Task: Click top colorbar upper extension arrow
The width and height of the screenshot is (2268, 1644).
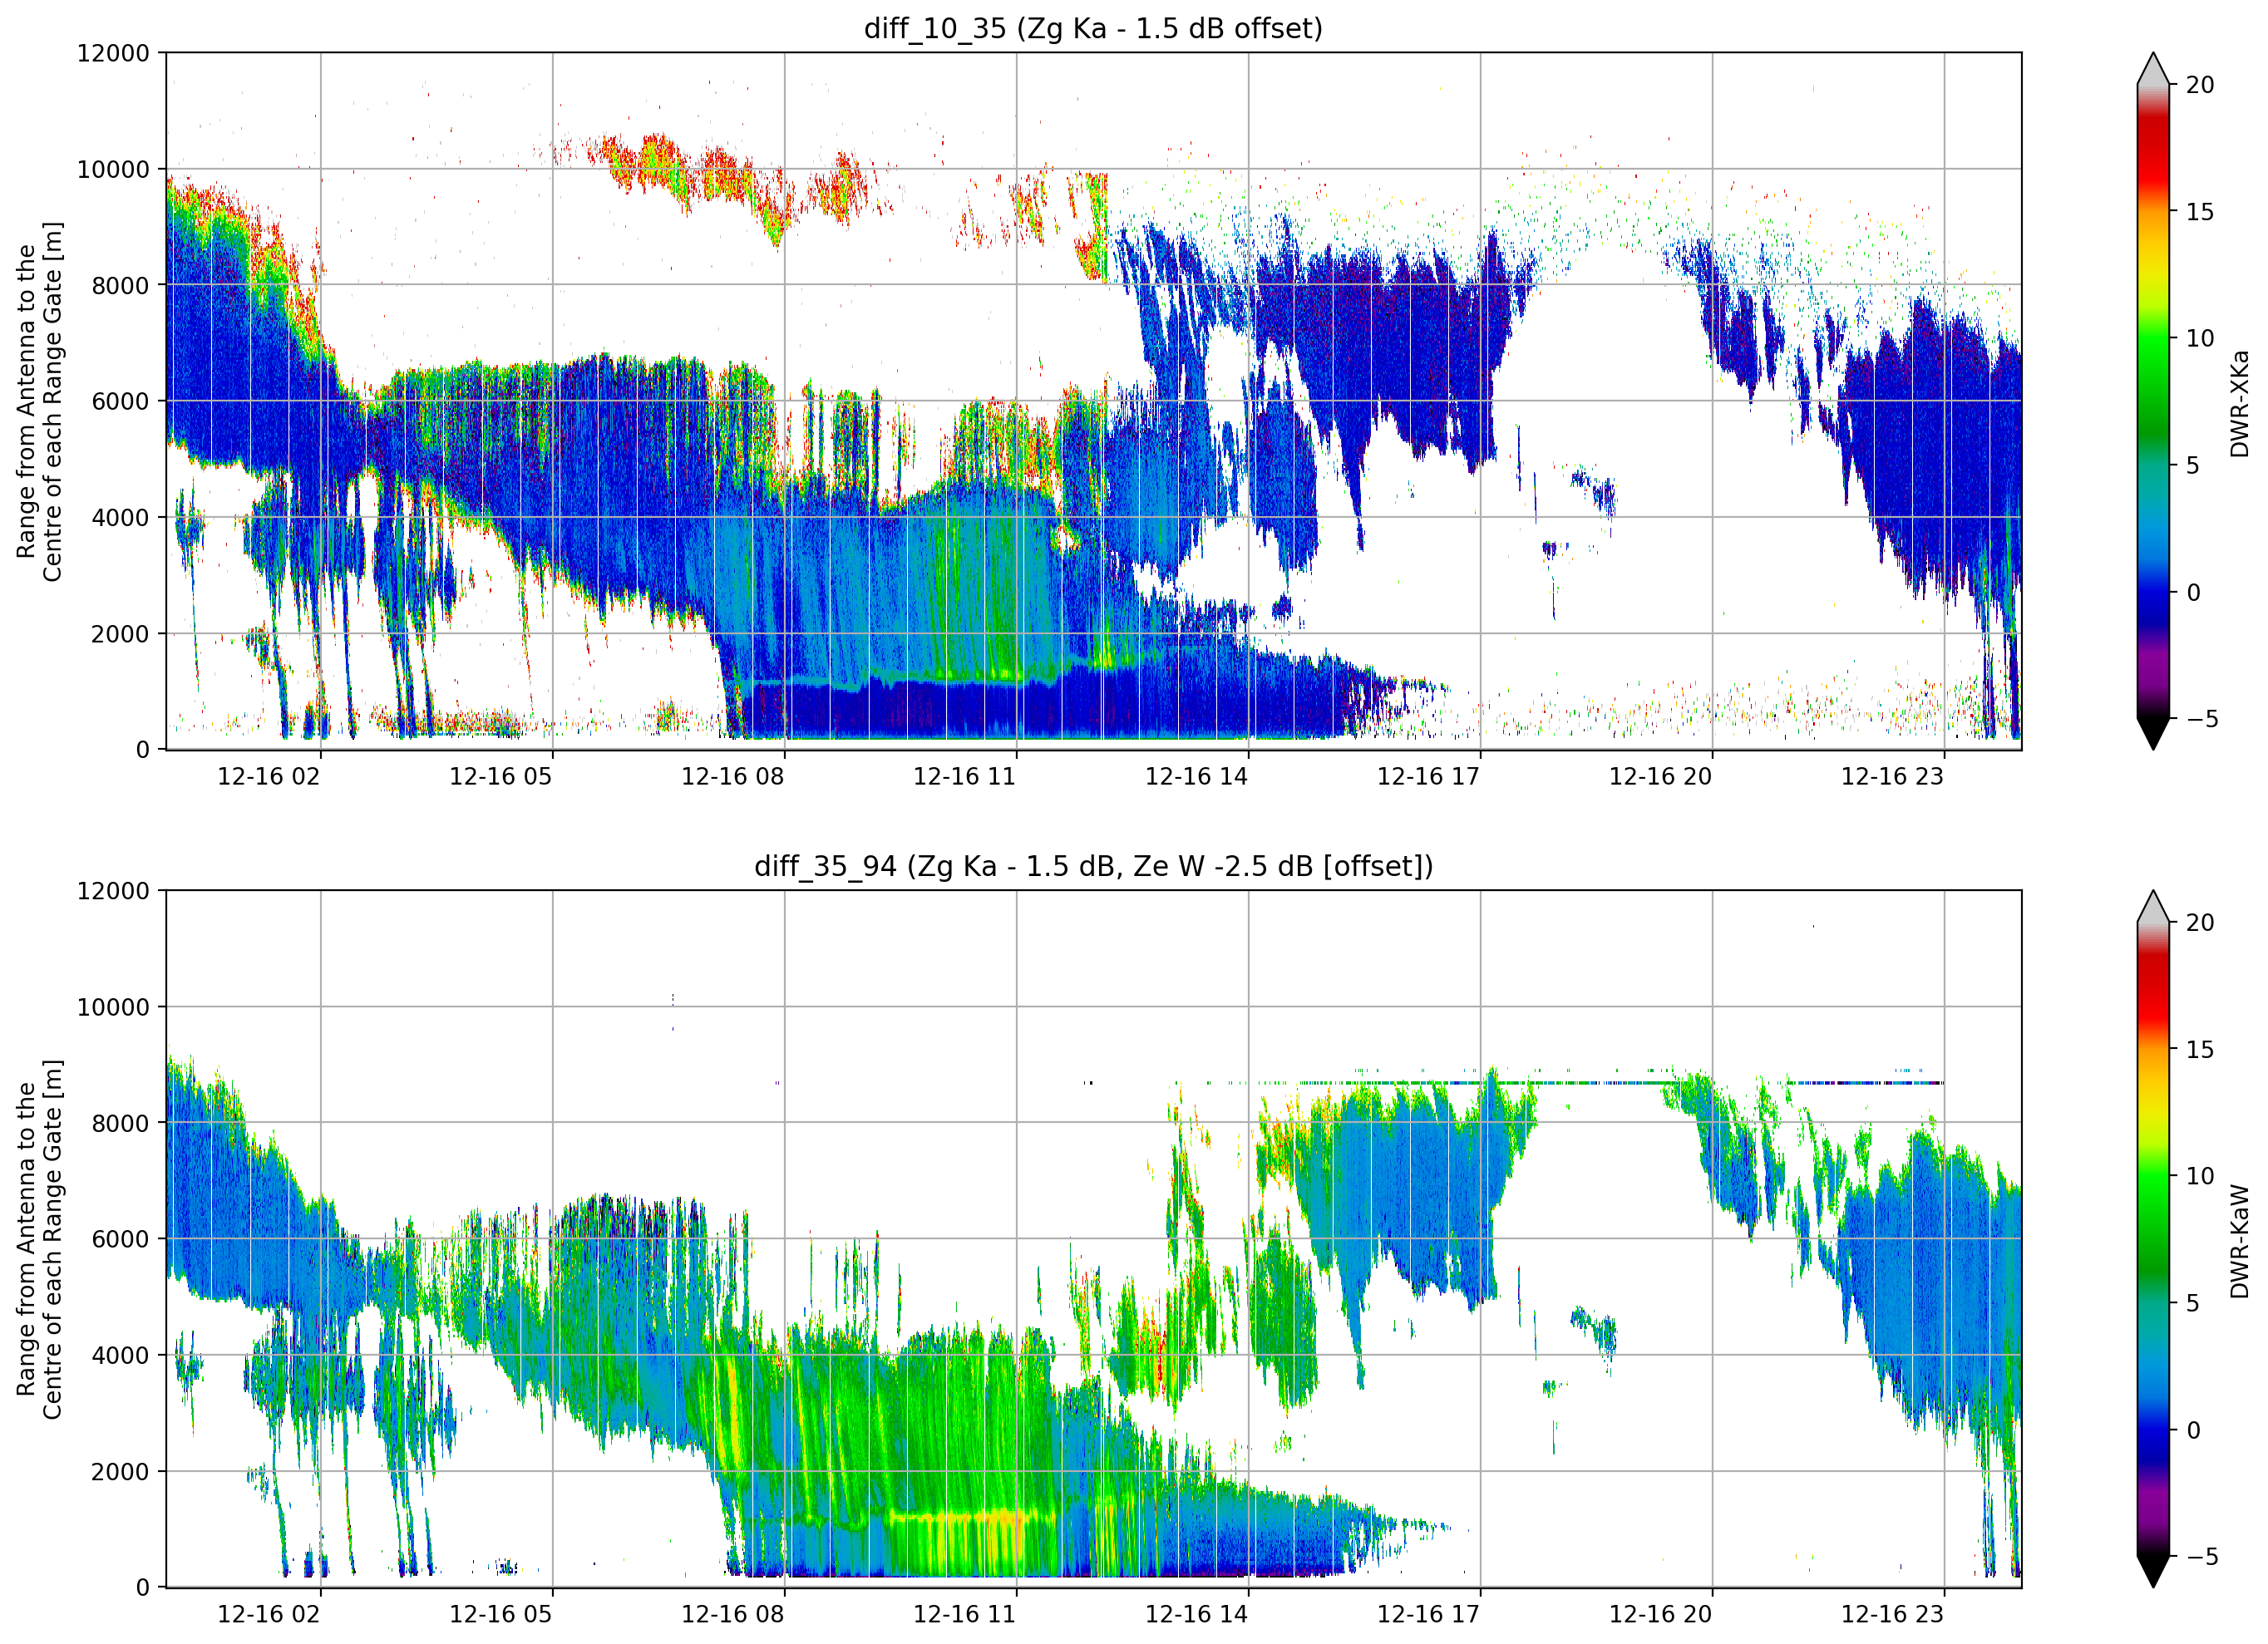Action: [2153, 69]
